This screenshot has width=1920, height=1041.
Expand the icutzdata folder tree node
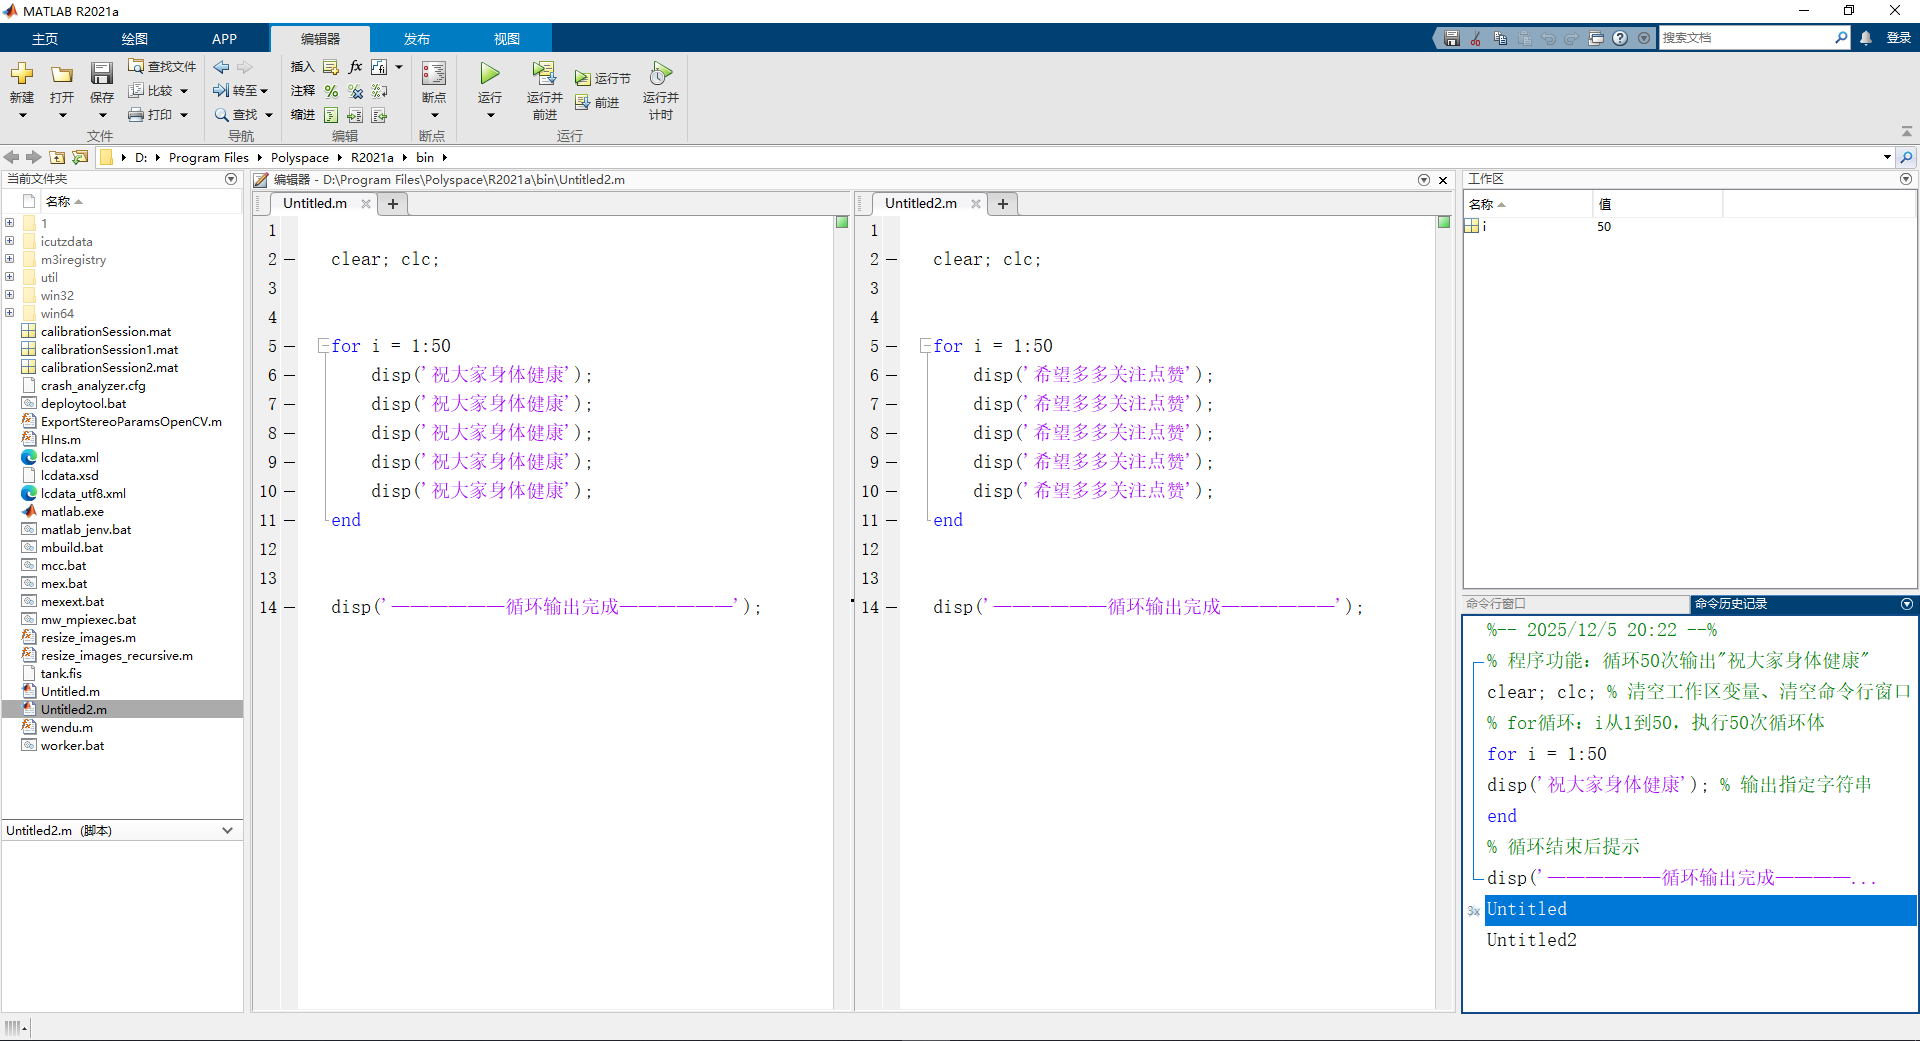[x=9, y=241]
